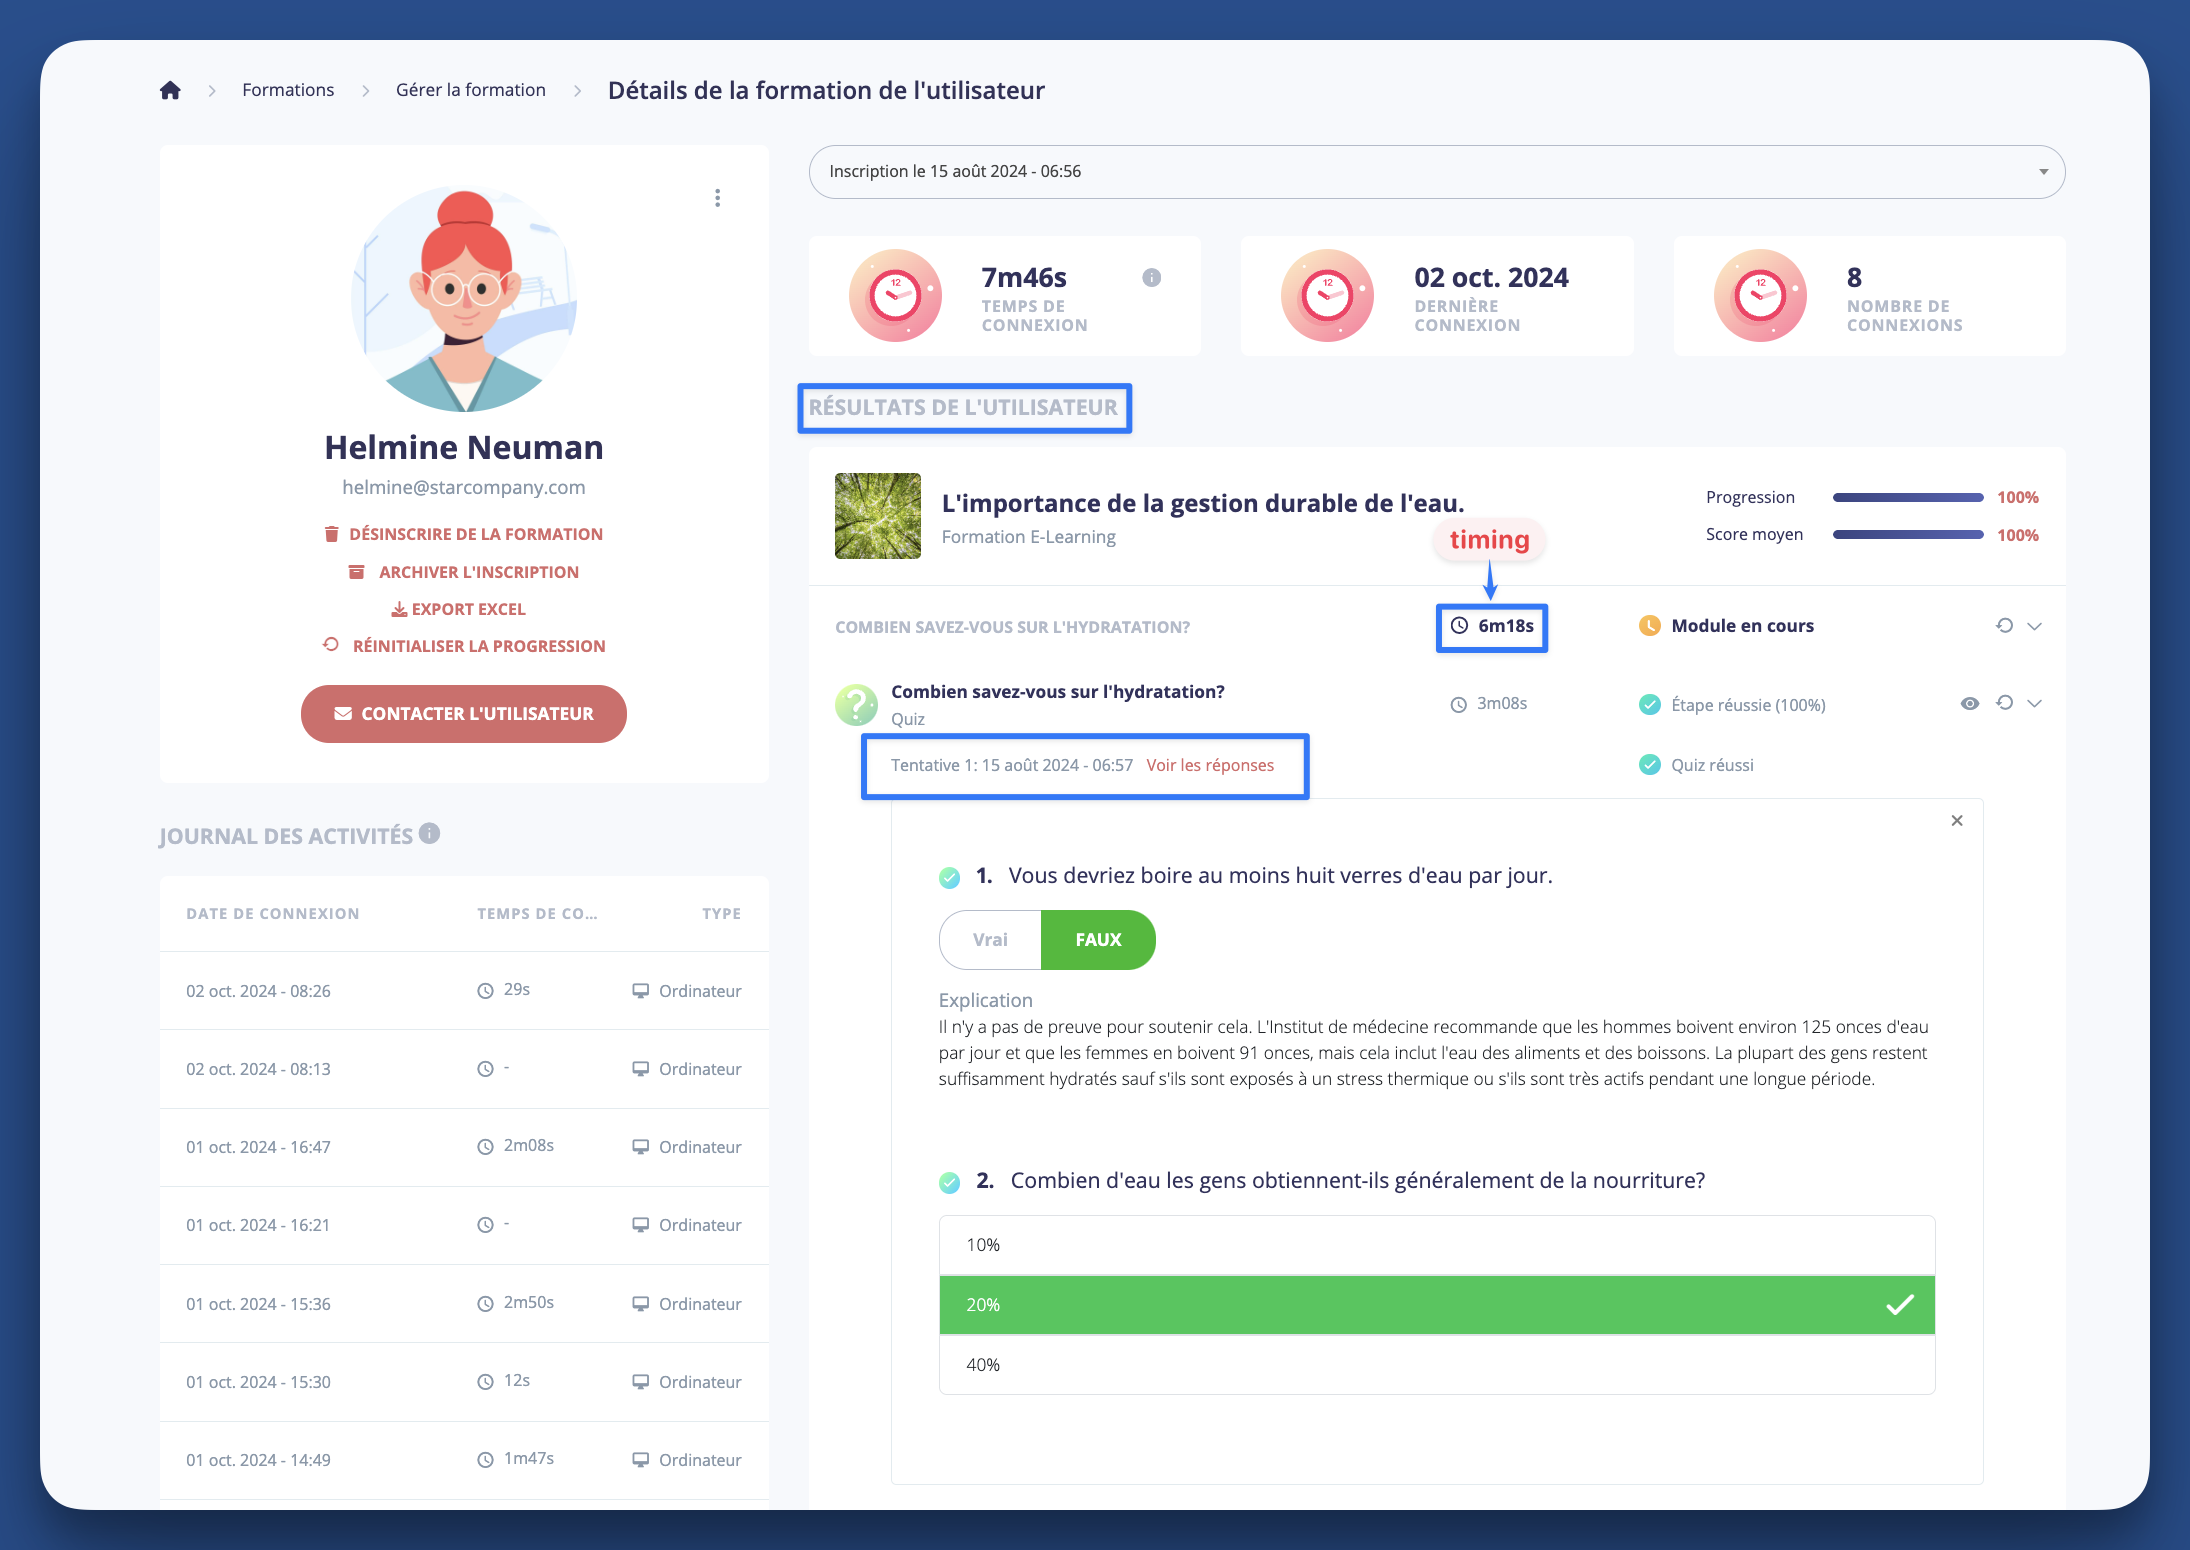Click Contacter l'utilisateur button

coord(463,713)
